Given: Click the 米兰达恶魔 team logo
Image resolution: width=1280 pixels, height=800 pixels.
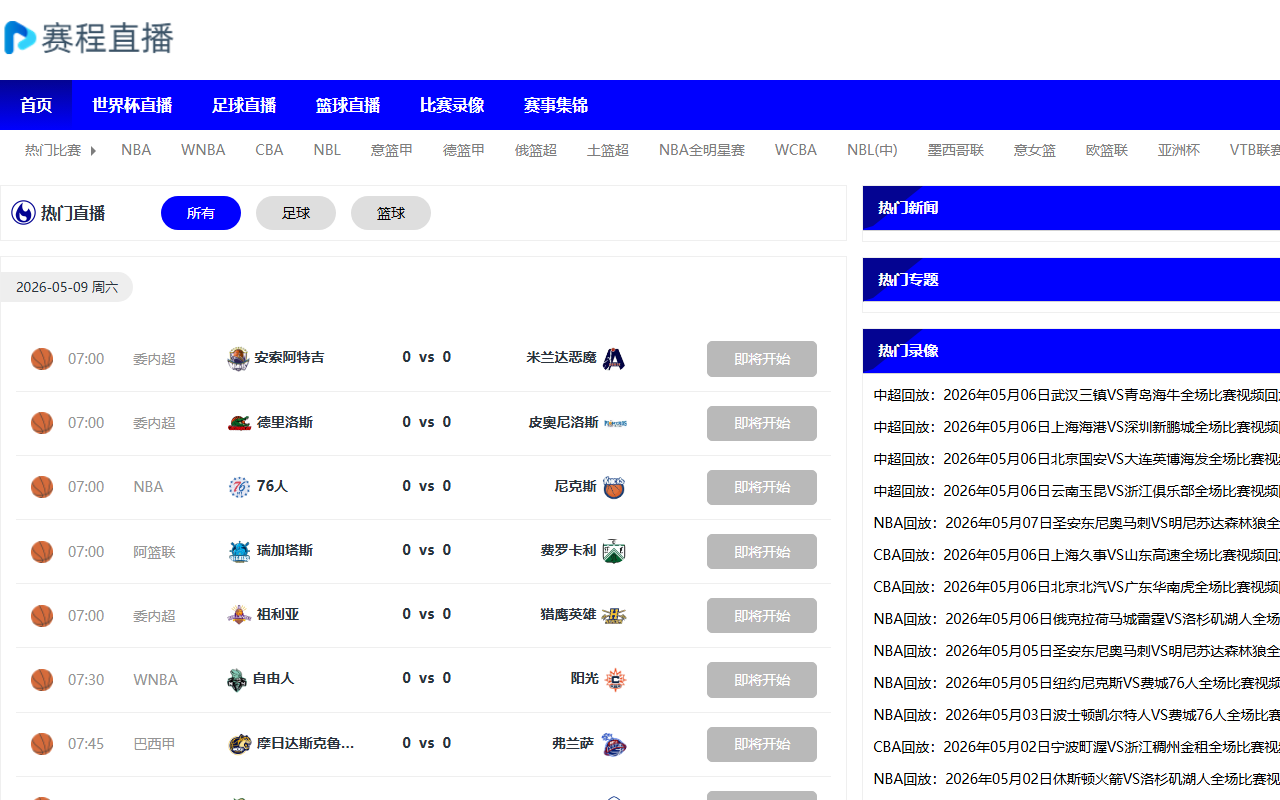Looking at the screenshot, I should (614, 359).
